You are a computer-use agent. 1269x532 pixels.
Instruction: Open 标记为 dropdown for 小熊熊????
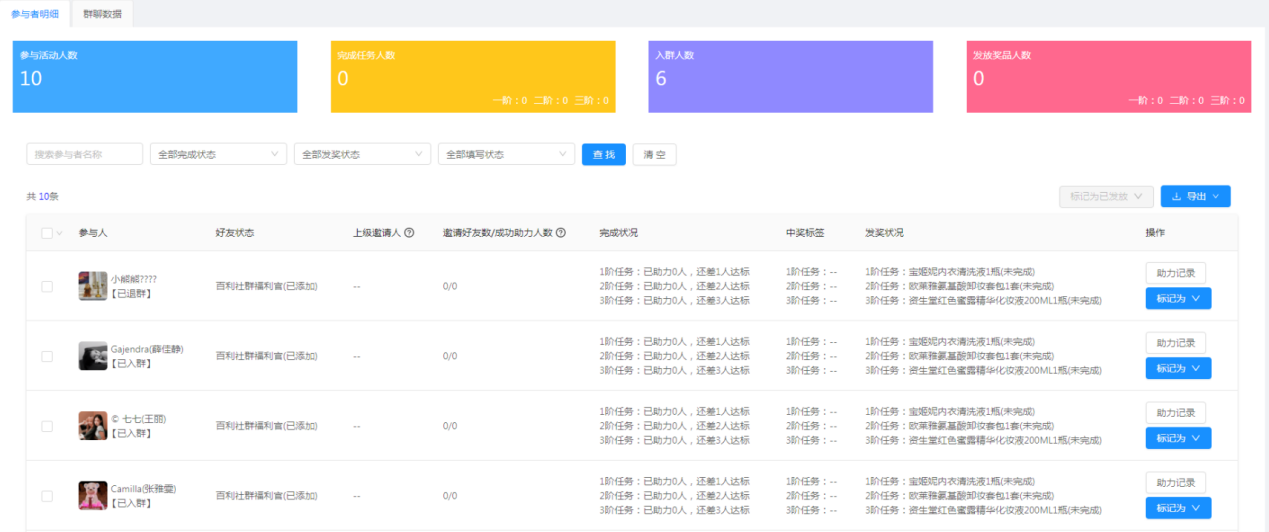point(1178,298)
